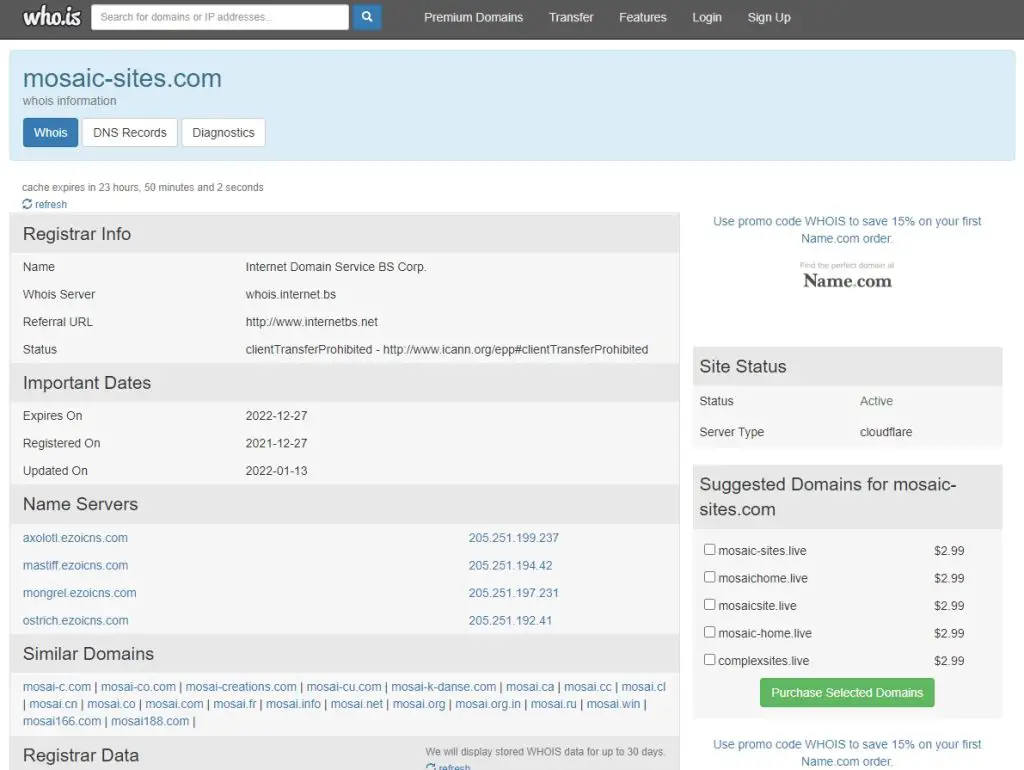Open similar domain mosai188.com
The width and height of the screenshot is (1024, 770).
[150, 720]
